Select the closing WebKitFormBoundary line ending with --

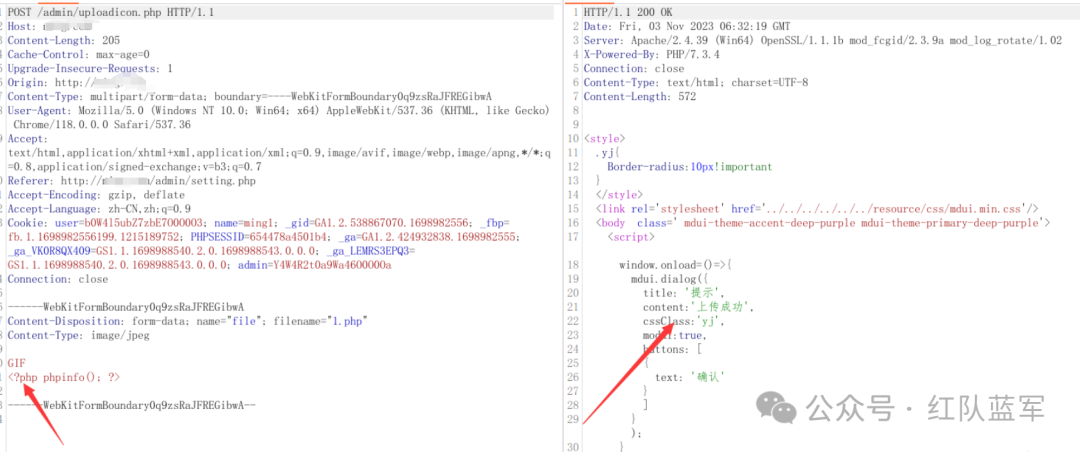(x=132, y=405)
